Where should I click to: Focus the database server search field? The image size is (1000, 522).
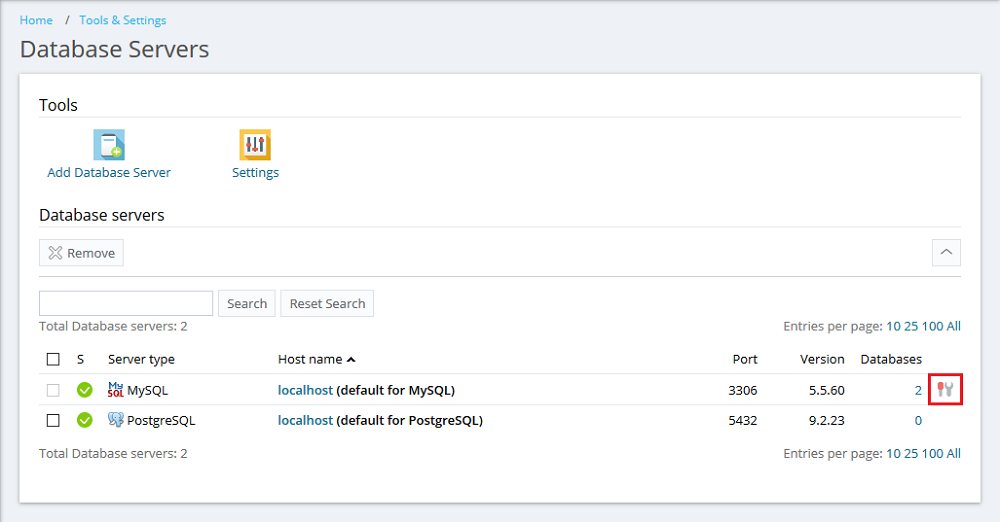pyautogui.click(x=126, y=304)
